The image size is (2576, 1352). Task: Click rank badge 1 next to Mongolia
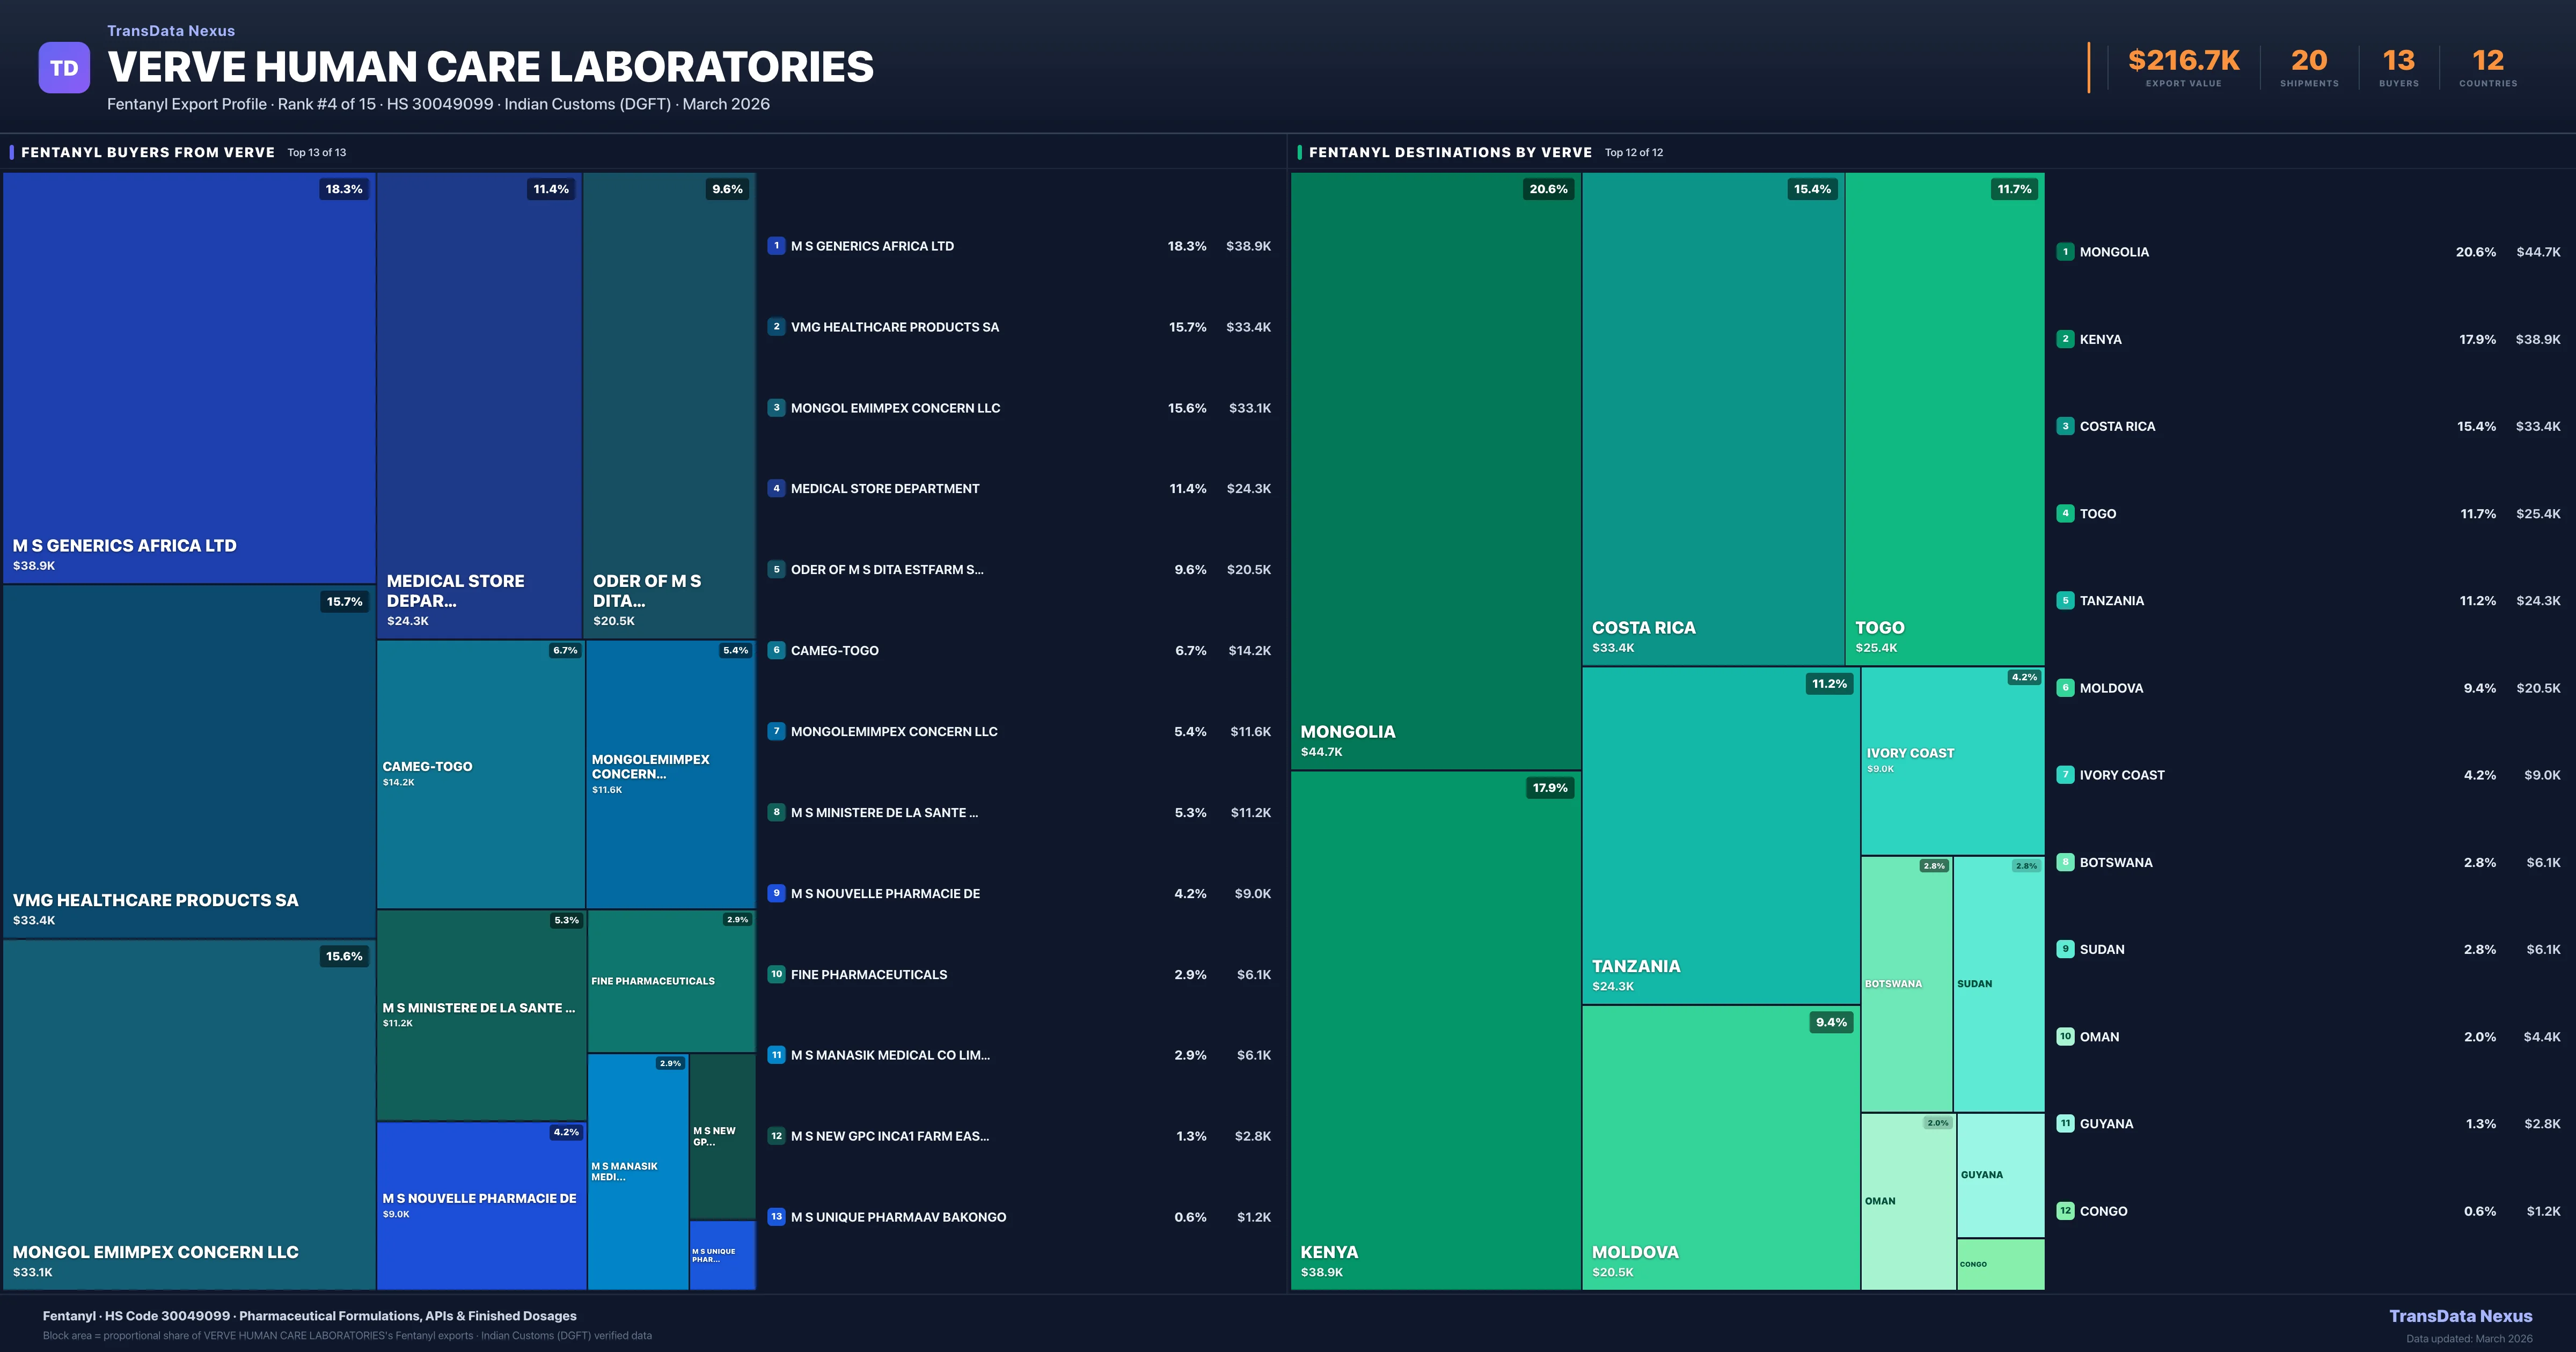point(2065,252)
